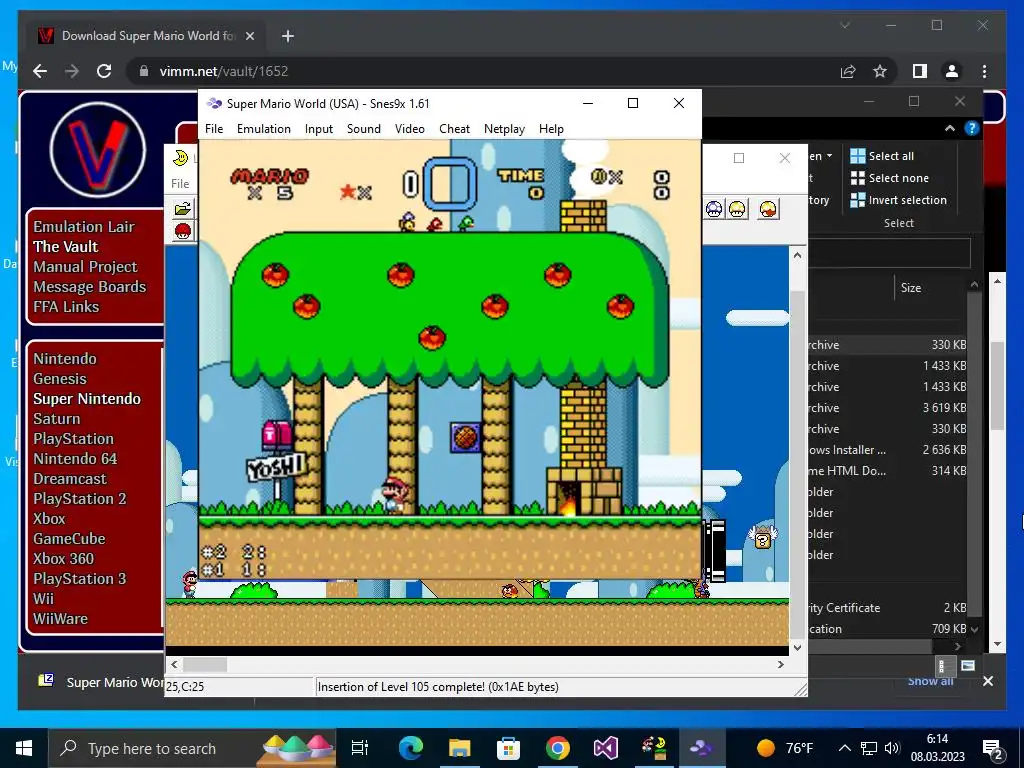Viewport: 1024px width, 768px height.
Task: Switch Explorer to large icons view
Action: [x=968, y=665]
